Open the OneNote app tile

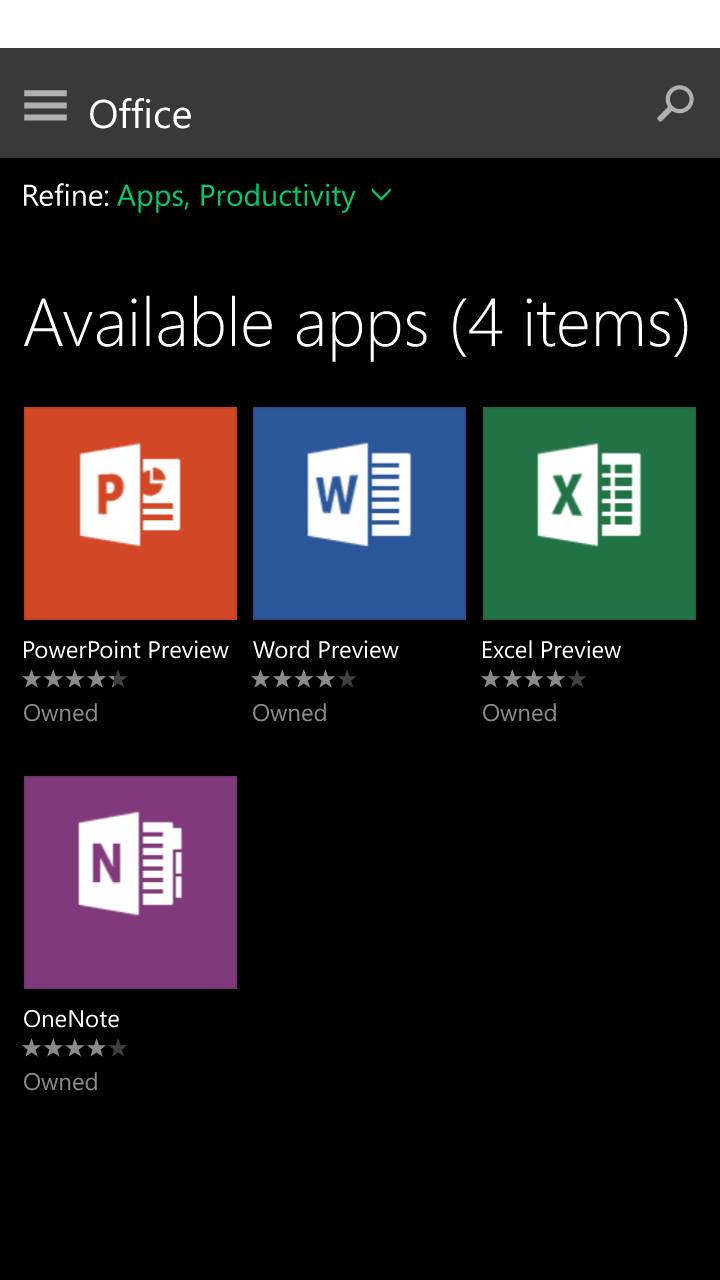tap(130, 882)
